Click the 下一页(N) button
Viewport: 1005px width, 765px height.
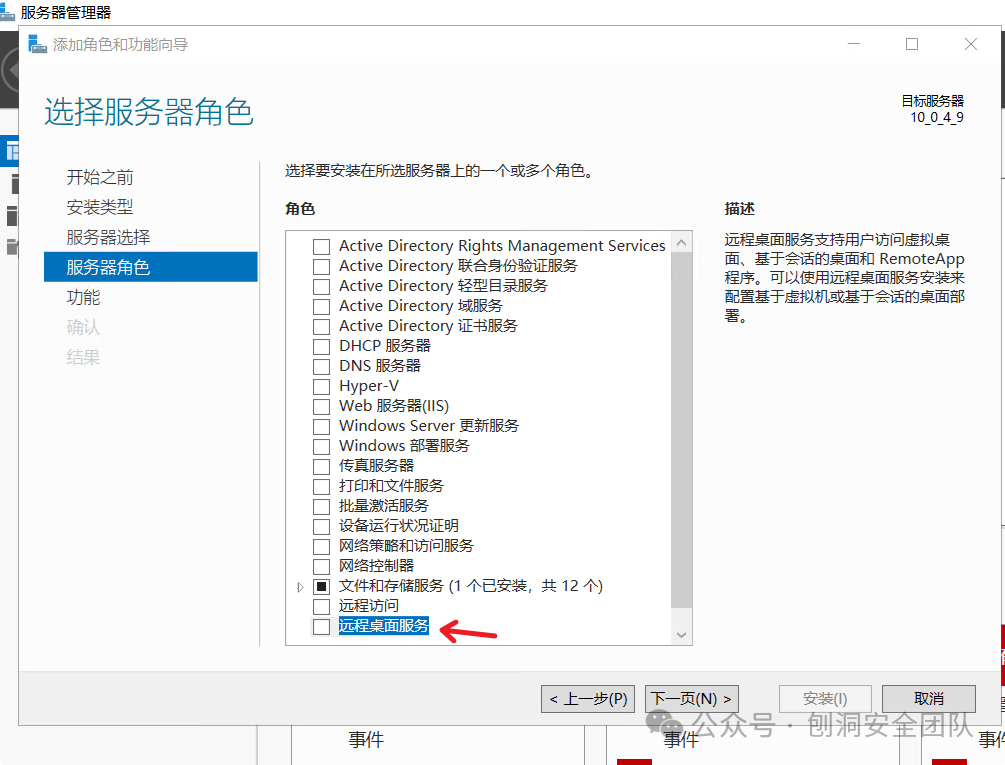coord(692,698)
